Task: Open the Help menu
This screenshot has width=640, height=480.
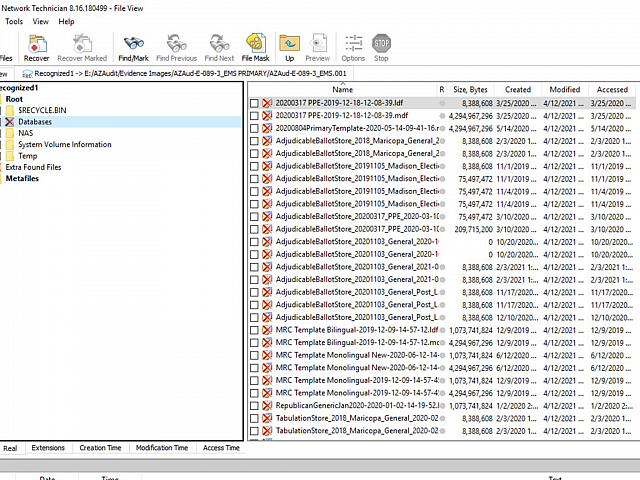Action: [66, 22]
